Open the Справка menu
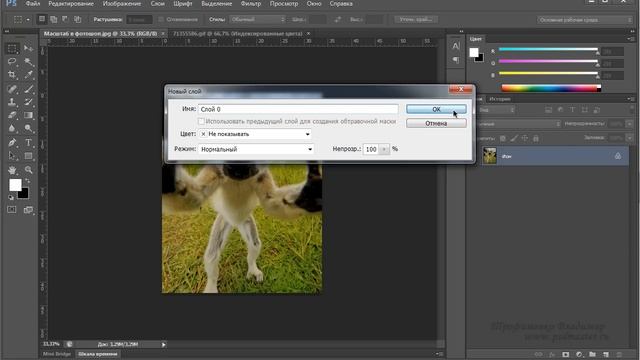Viewport: 640px width, 360px height. coord(341,4)
